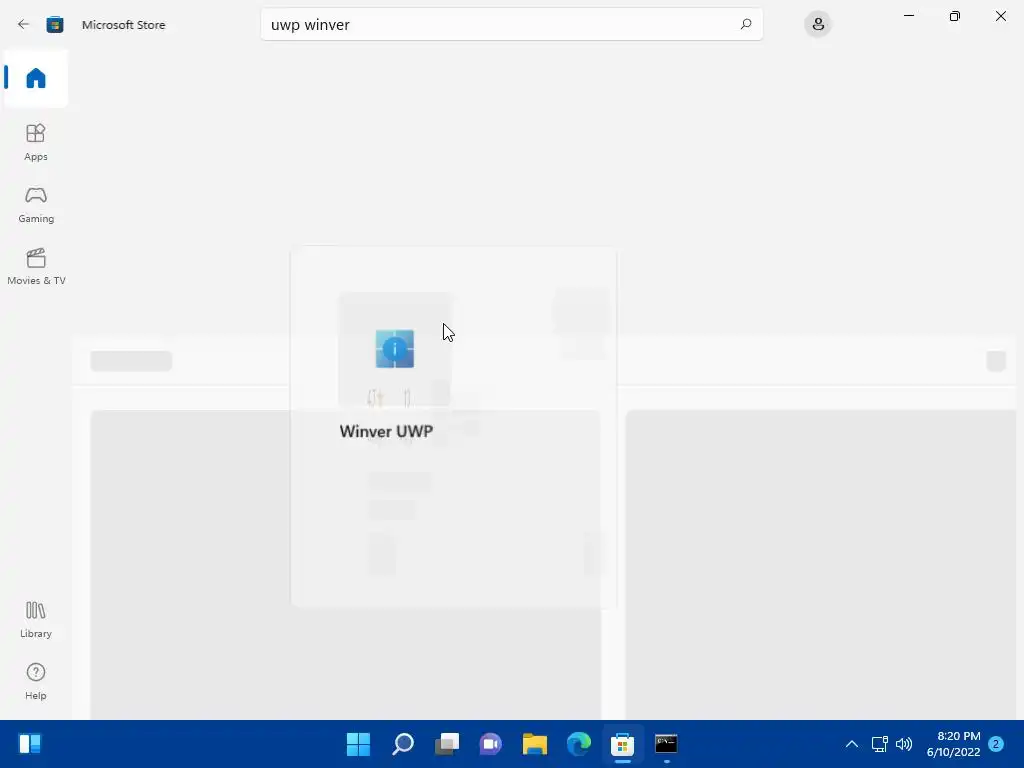
Task: Select the Winver UWP app icon
Action: (x=394, y=349)
